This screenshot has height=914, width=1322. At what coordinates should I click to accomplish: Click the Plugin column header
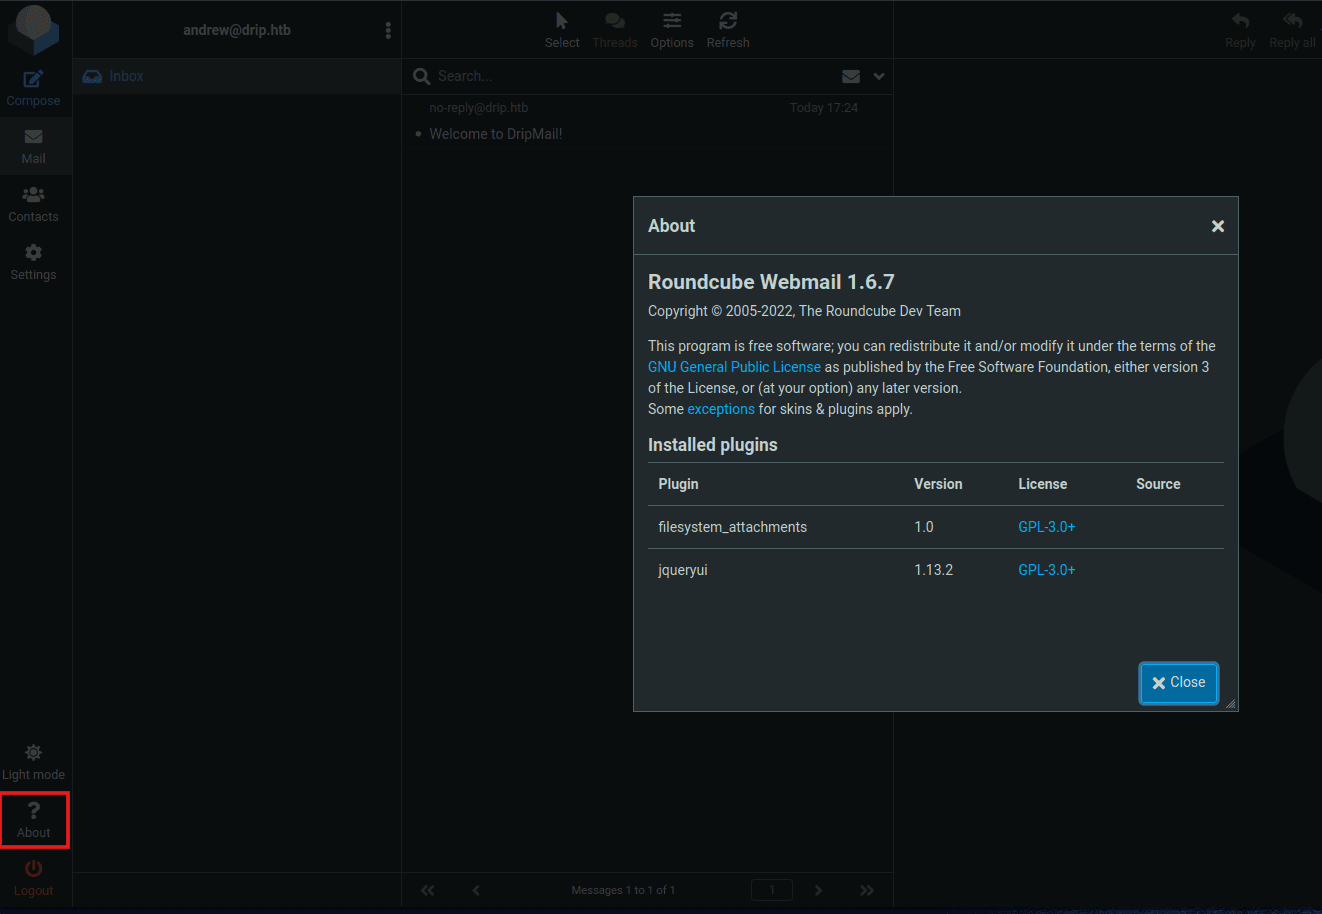(679, 484)
